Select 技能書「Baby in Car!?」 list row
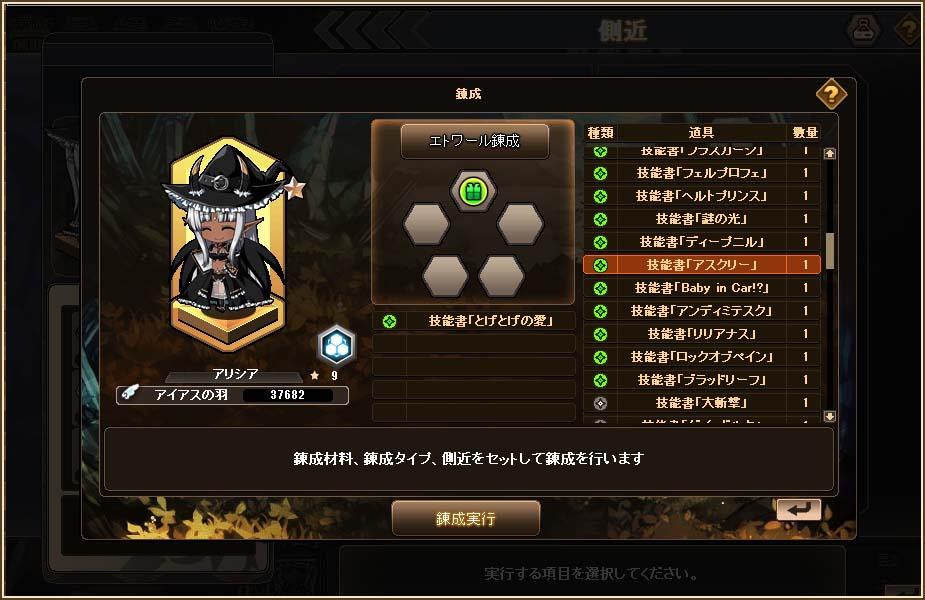 (701, 288)
